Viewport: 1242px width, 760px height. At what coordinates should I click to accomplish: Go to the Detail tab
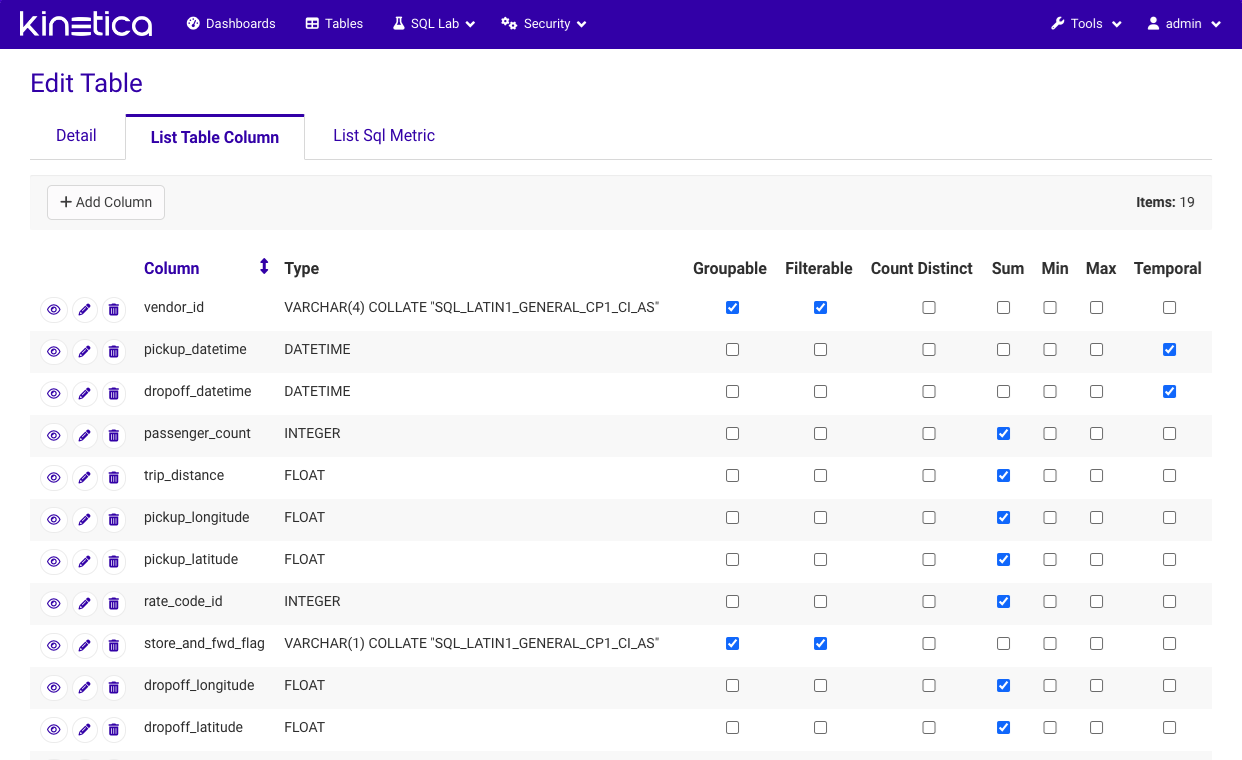point(76,136)
